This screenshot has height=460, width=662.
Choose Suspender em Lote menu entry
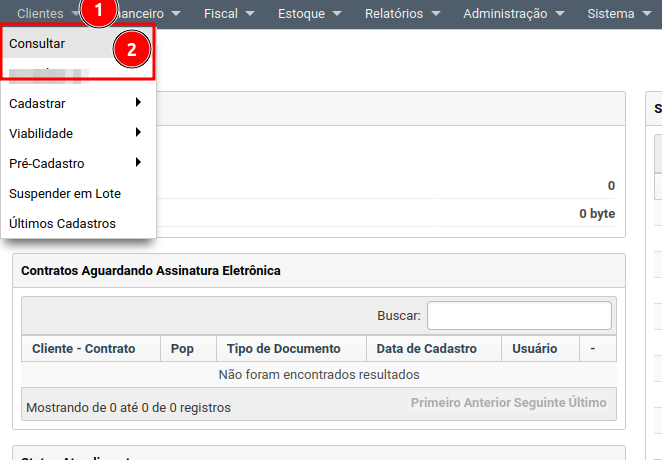coord(64,193)
